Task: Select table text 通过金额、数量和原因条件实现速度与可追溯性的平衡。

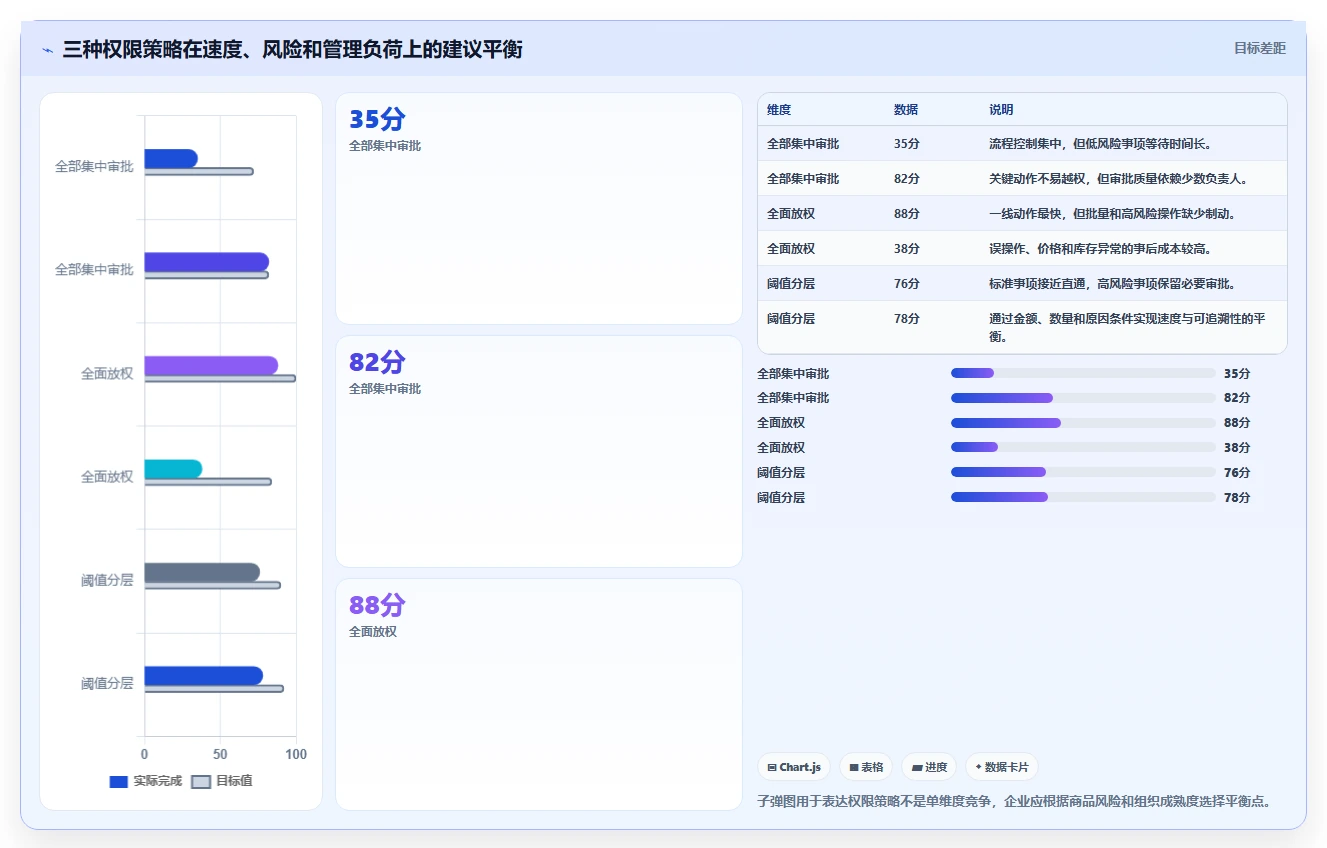Action: (1127, 328)
